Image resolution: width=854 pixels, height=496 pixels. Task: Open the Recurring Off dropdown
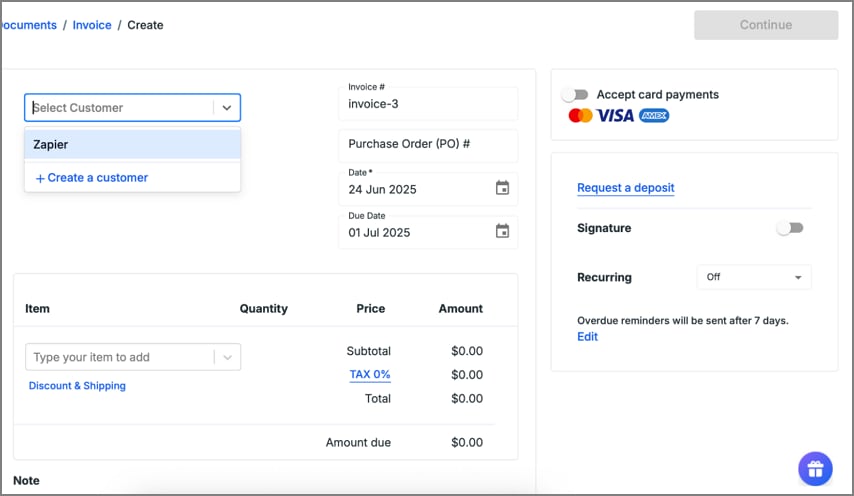754,277
